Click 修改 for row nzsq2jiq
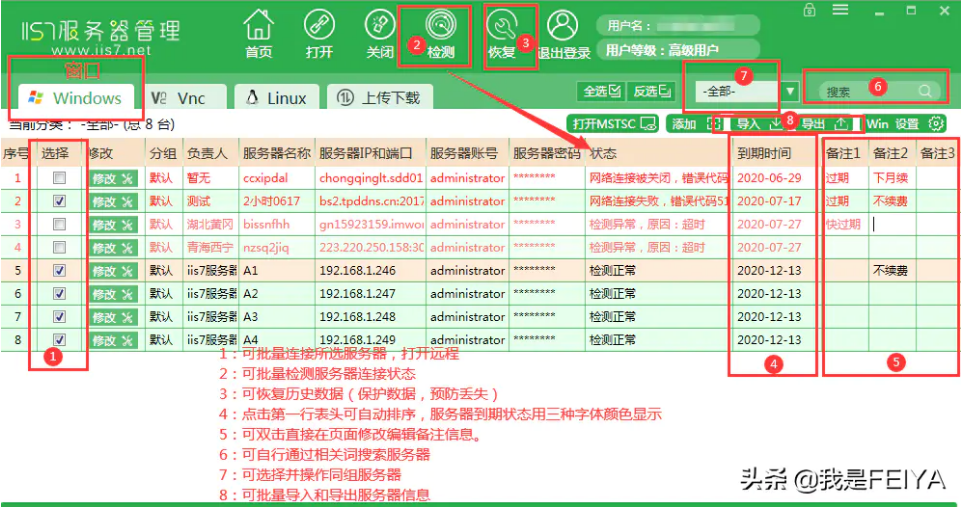This screenshot has height=511, width=963. pos(112,248)
